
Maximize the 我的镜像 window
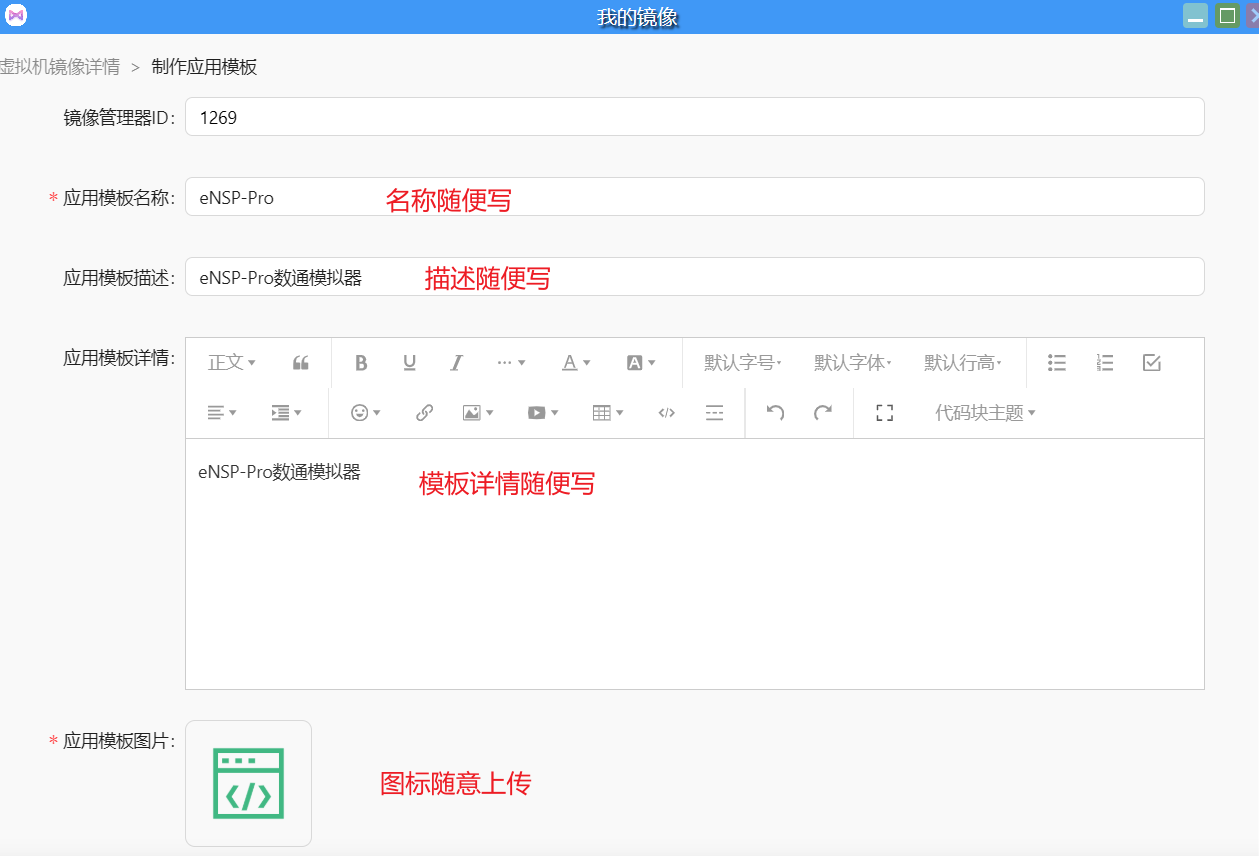point(1228,16)
